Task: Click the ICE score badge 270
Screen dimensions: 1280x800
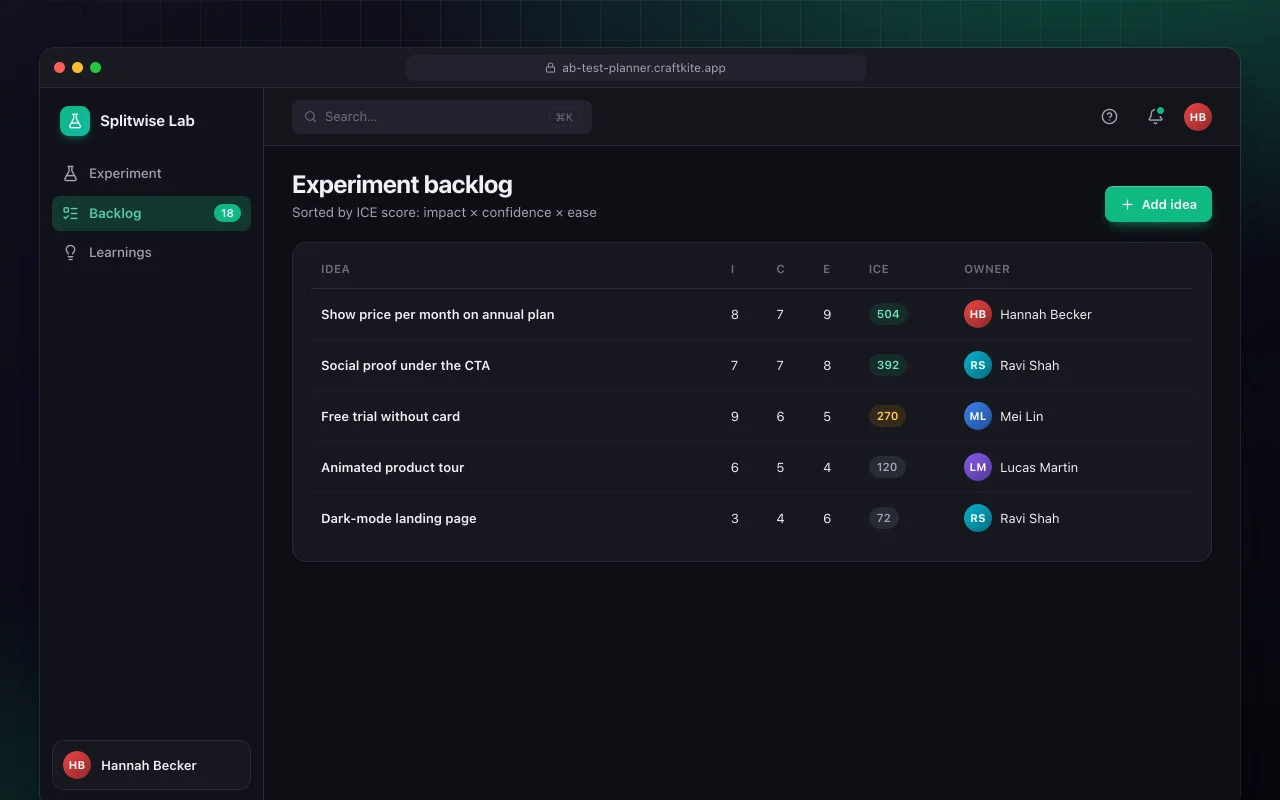Action: [x=888, y=416]
